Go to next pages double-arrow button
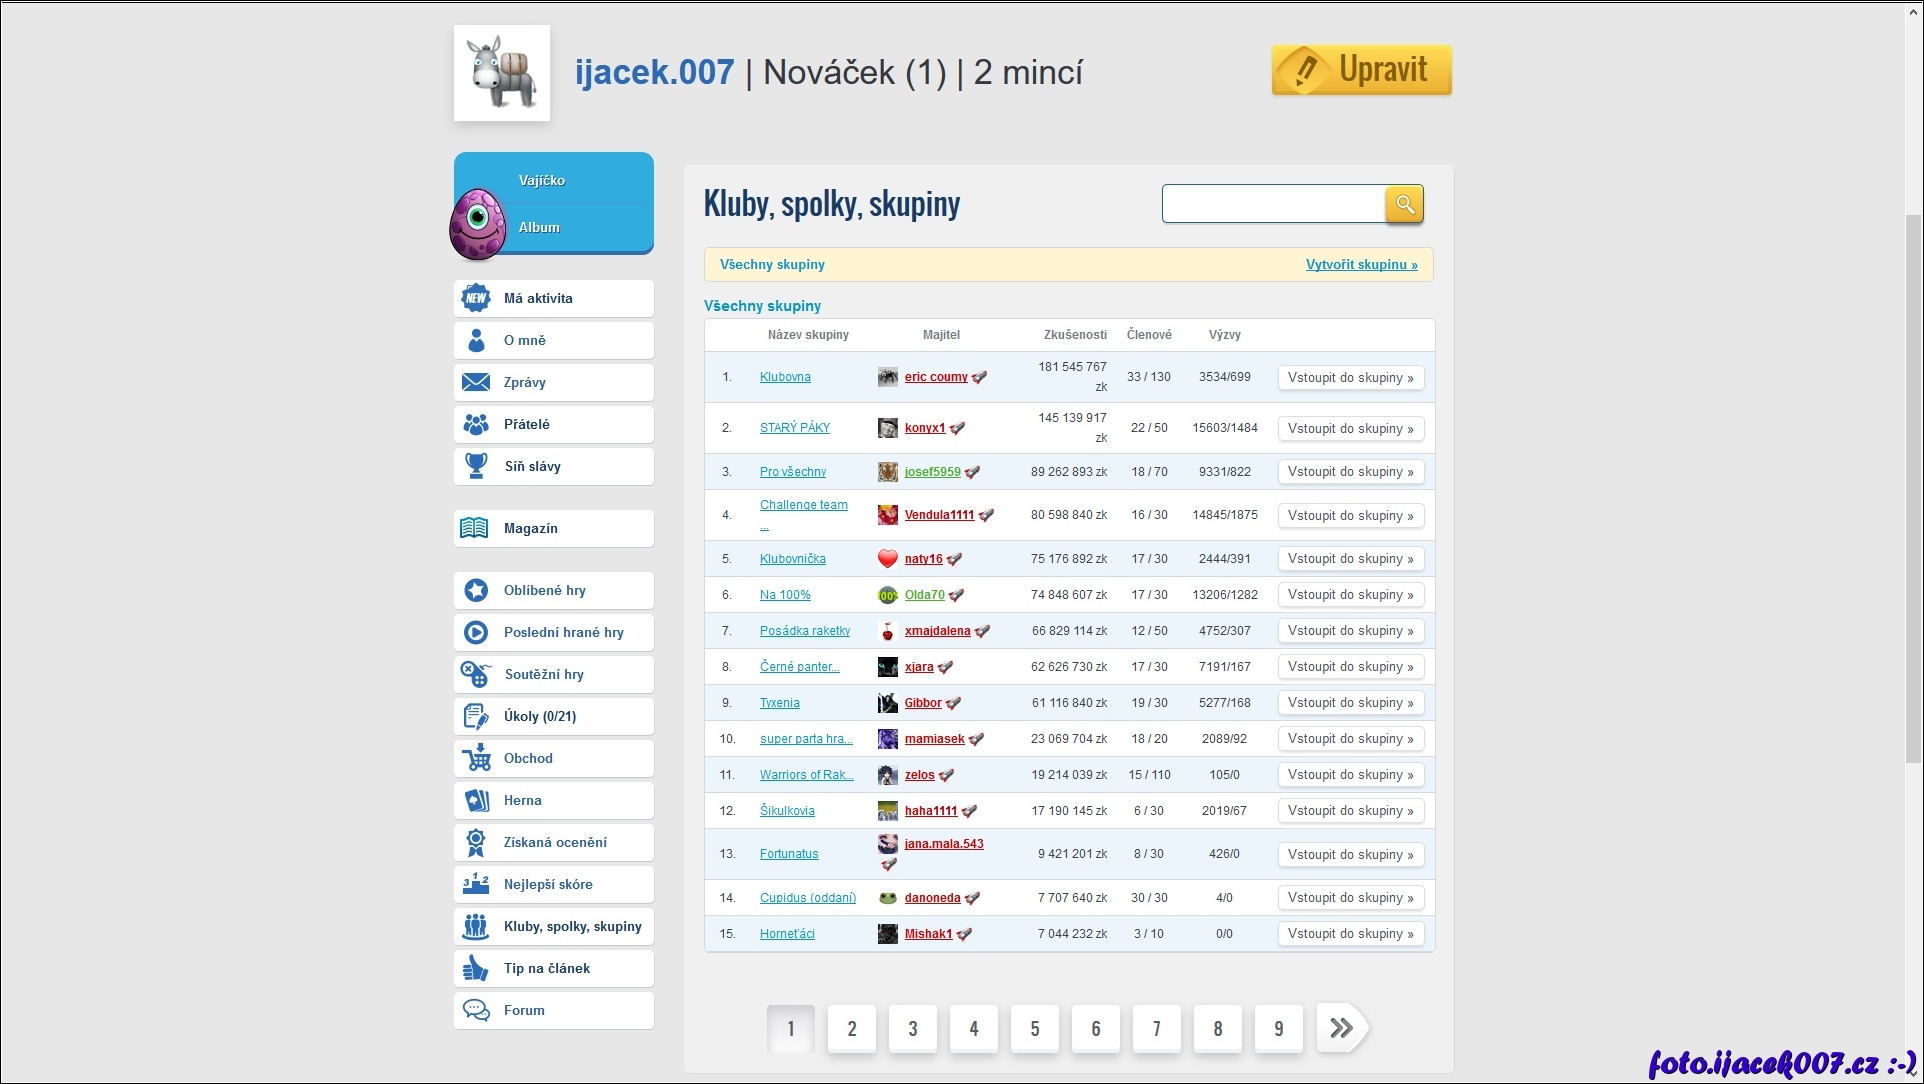 (1341, 1028)
